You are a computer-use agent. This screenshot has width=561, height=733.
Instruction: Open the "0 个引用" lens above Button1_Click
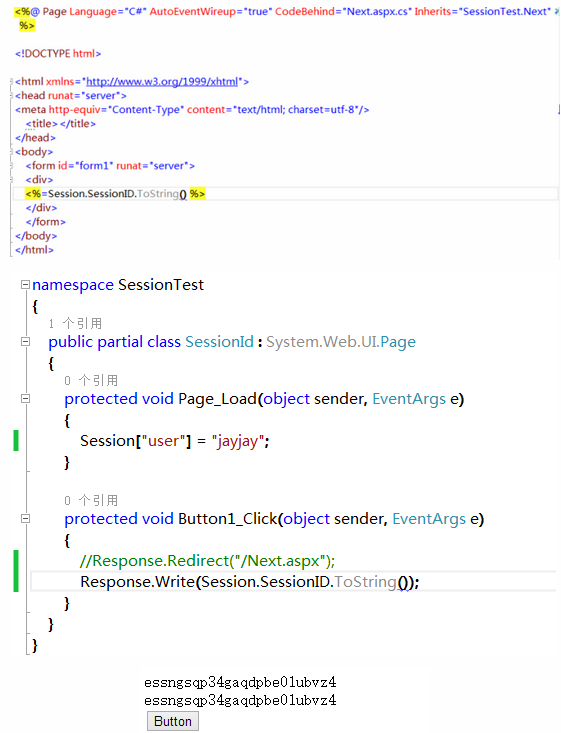point(91,501)
